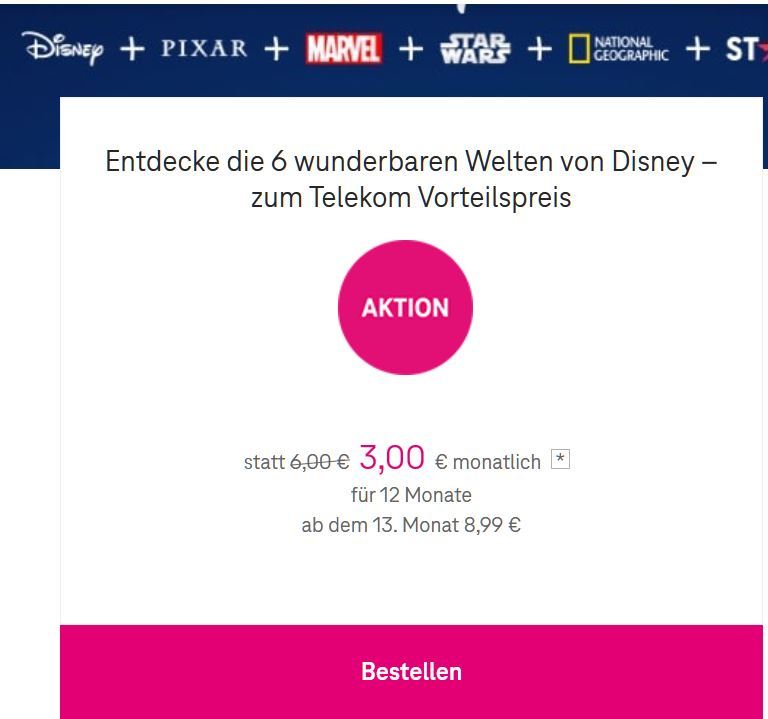Click the € monatlich label

coord(488,462)
